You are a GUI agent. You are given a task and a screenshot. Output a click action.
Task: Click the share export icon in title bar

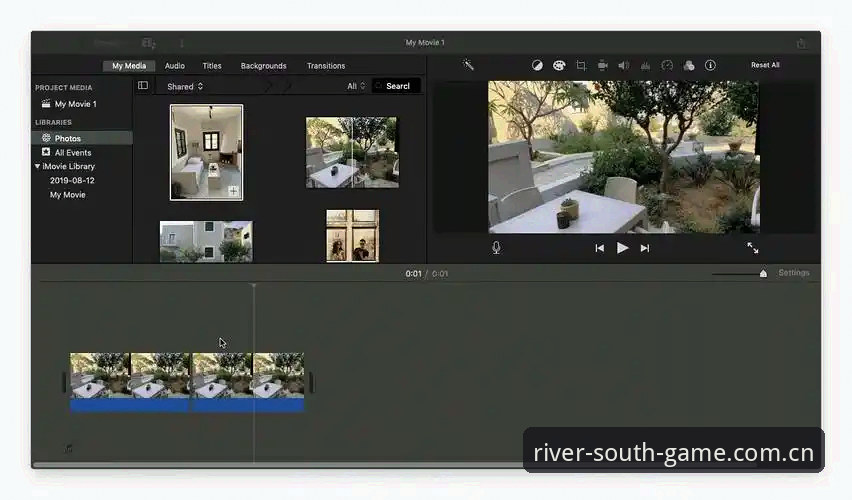point(801,43)
